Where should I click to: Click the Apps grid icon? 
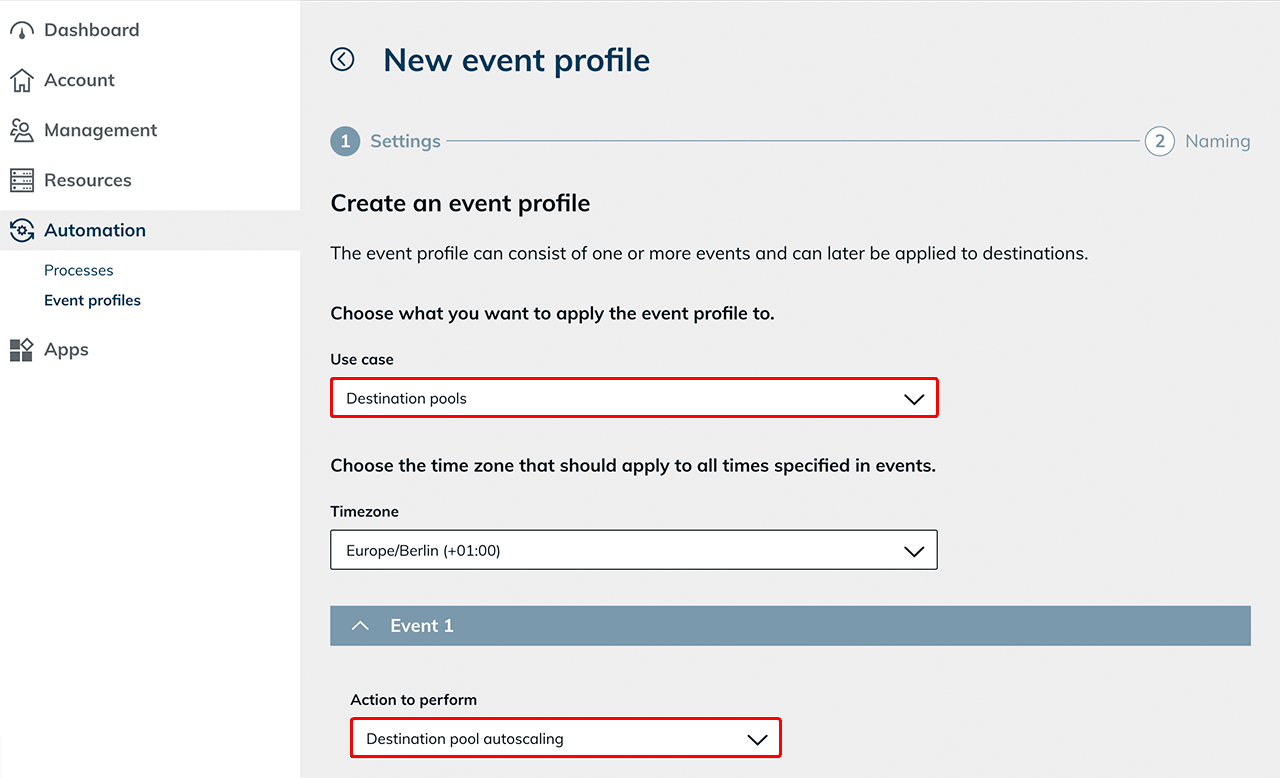point(22,350)
